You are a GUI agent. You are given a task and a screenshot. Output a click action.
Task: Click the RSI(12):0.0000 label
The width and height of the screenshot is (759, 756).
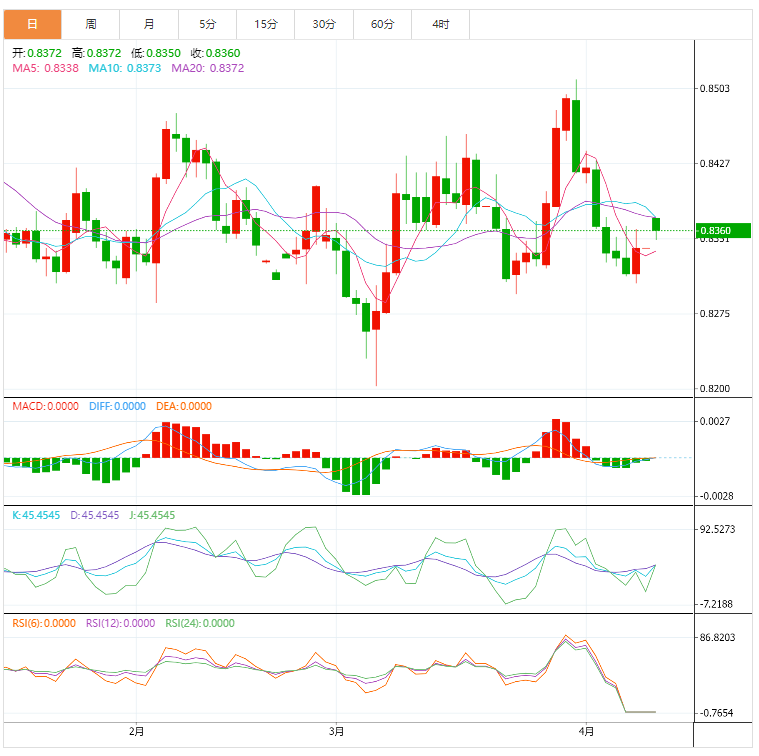pyautogui.click(x=121, y=623)
